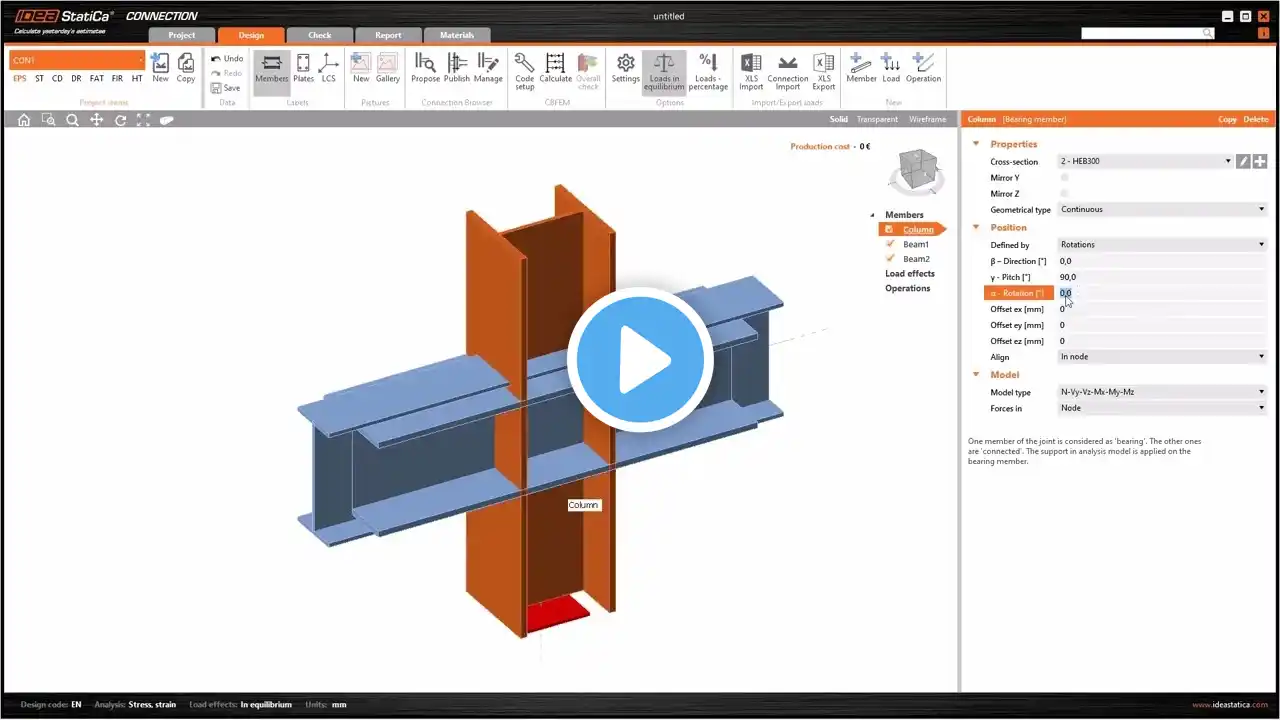The height and width of the screenshot is (720, 1280).
Task: Select the magnifier zoom tool
Action: tap(72, 120)
